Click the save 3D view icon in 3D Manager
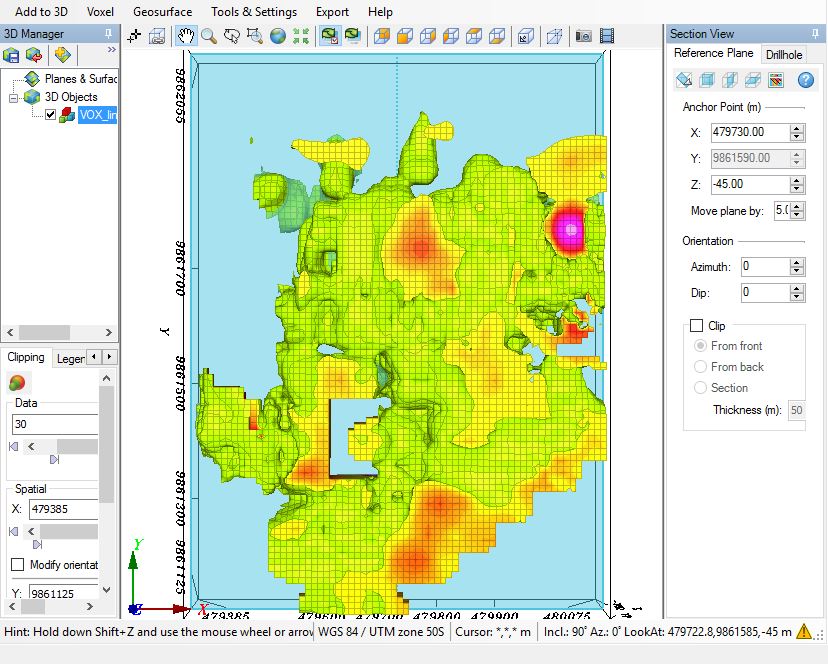Viewport: 828px width, 664px height. pyautogui.click(x=13, y=54)
